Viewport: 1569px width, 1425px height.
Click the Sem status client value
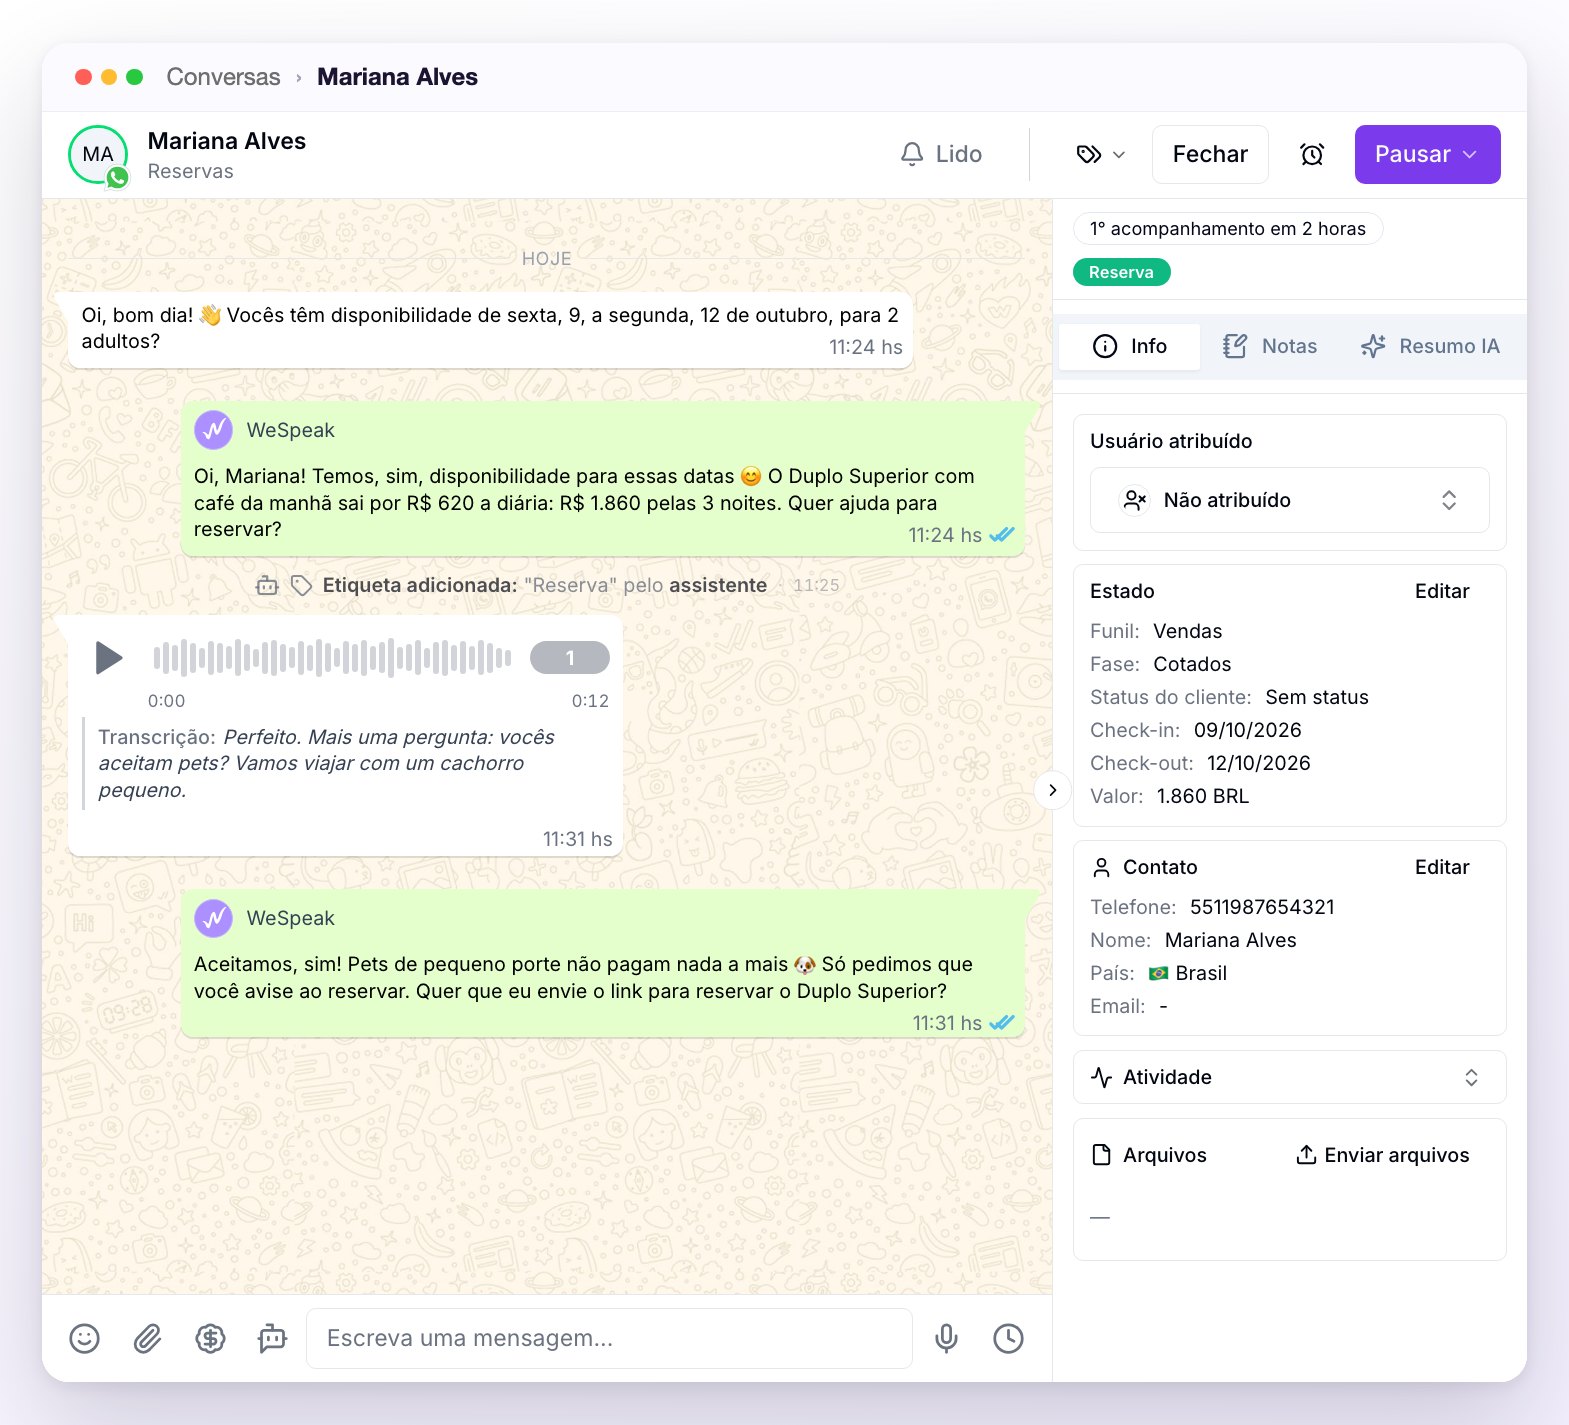point(1317,697)
